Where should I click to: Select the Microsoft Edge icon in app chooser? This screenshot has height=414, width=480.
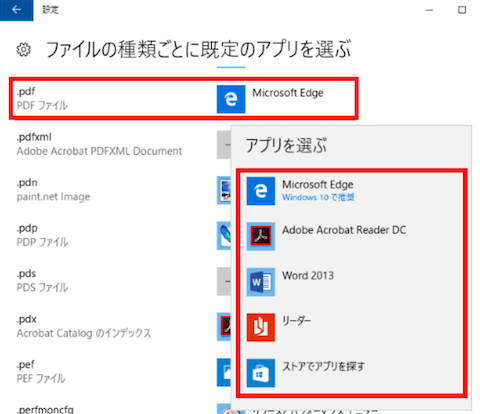(261, 191)
